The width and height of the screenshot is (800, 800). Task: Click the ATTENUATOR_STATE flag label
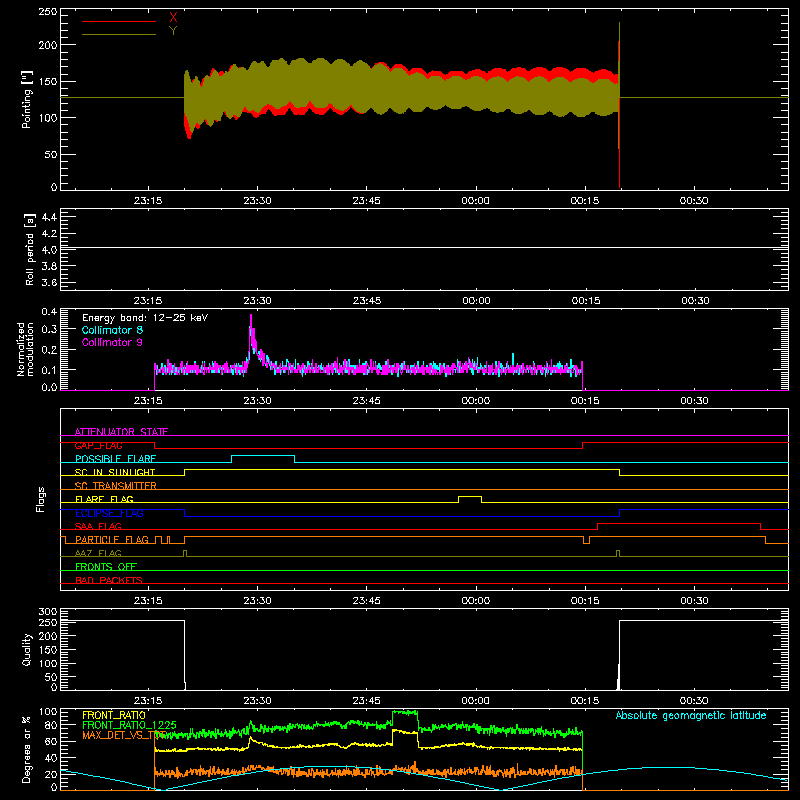(121, 432)
